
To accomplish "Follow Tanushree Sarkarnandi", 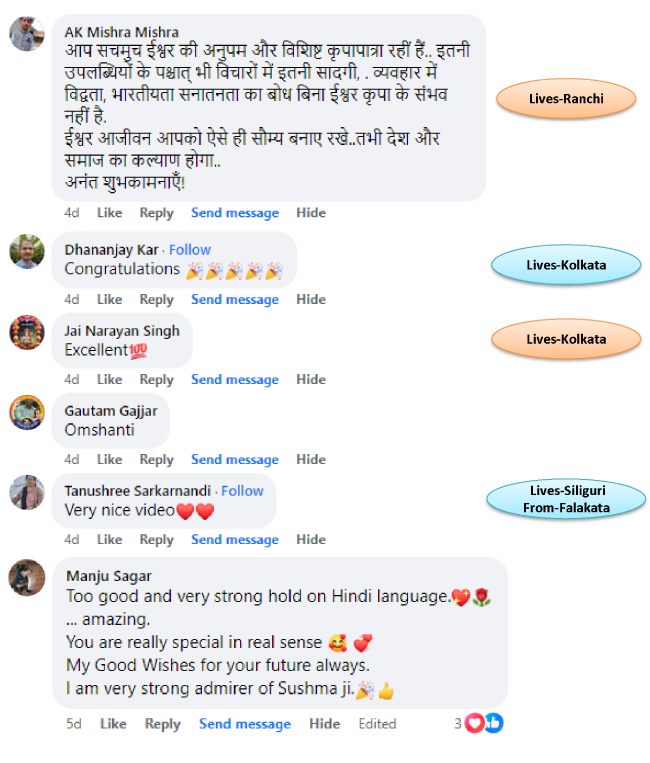I will 242,491.
